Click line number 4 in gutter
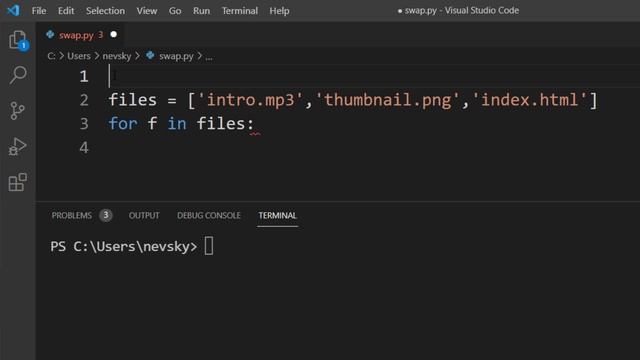Image resolution: width=640 pixels, height=360 pixels. (84, 147)
